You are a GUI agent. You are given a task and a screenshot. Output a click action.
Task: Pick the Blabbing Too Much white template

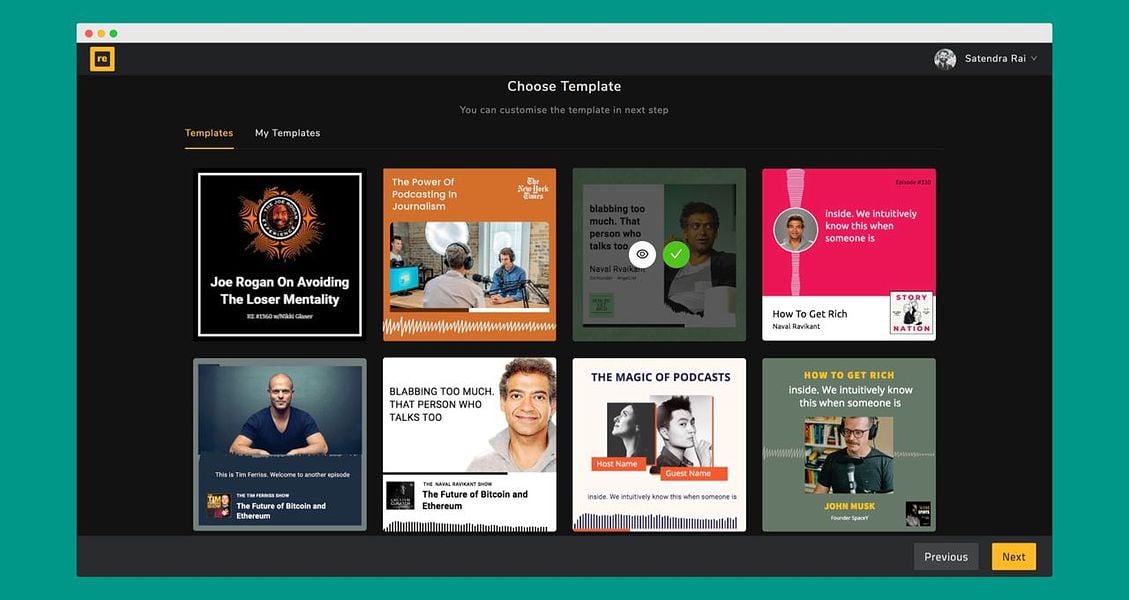click(469, 444)
